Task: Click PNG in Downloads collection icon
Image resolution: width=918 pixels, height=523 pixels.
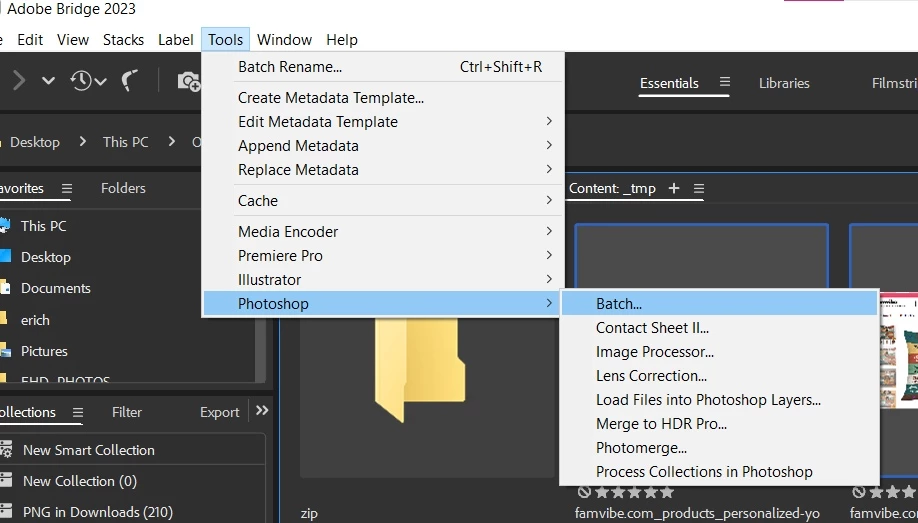Action: click(x=6, y=512)
